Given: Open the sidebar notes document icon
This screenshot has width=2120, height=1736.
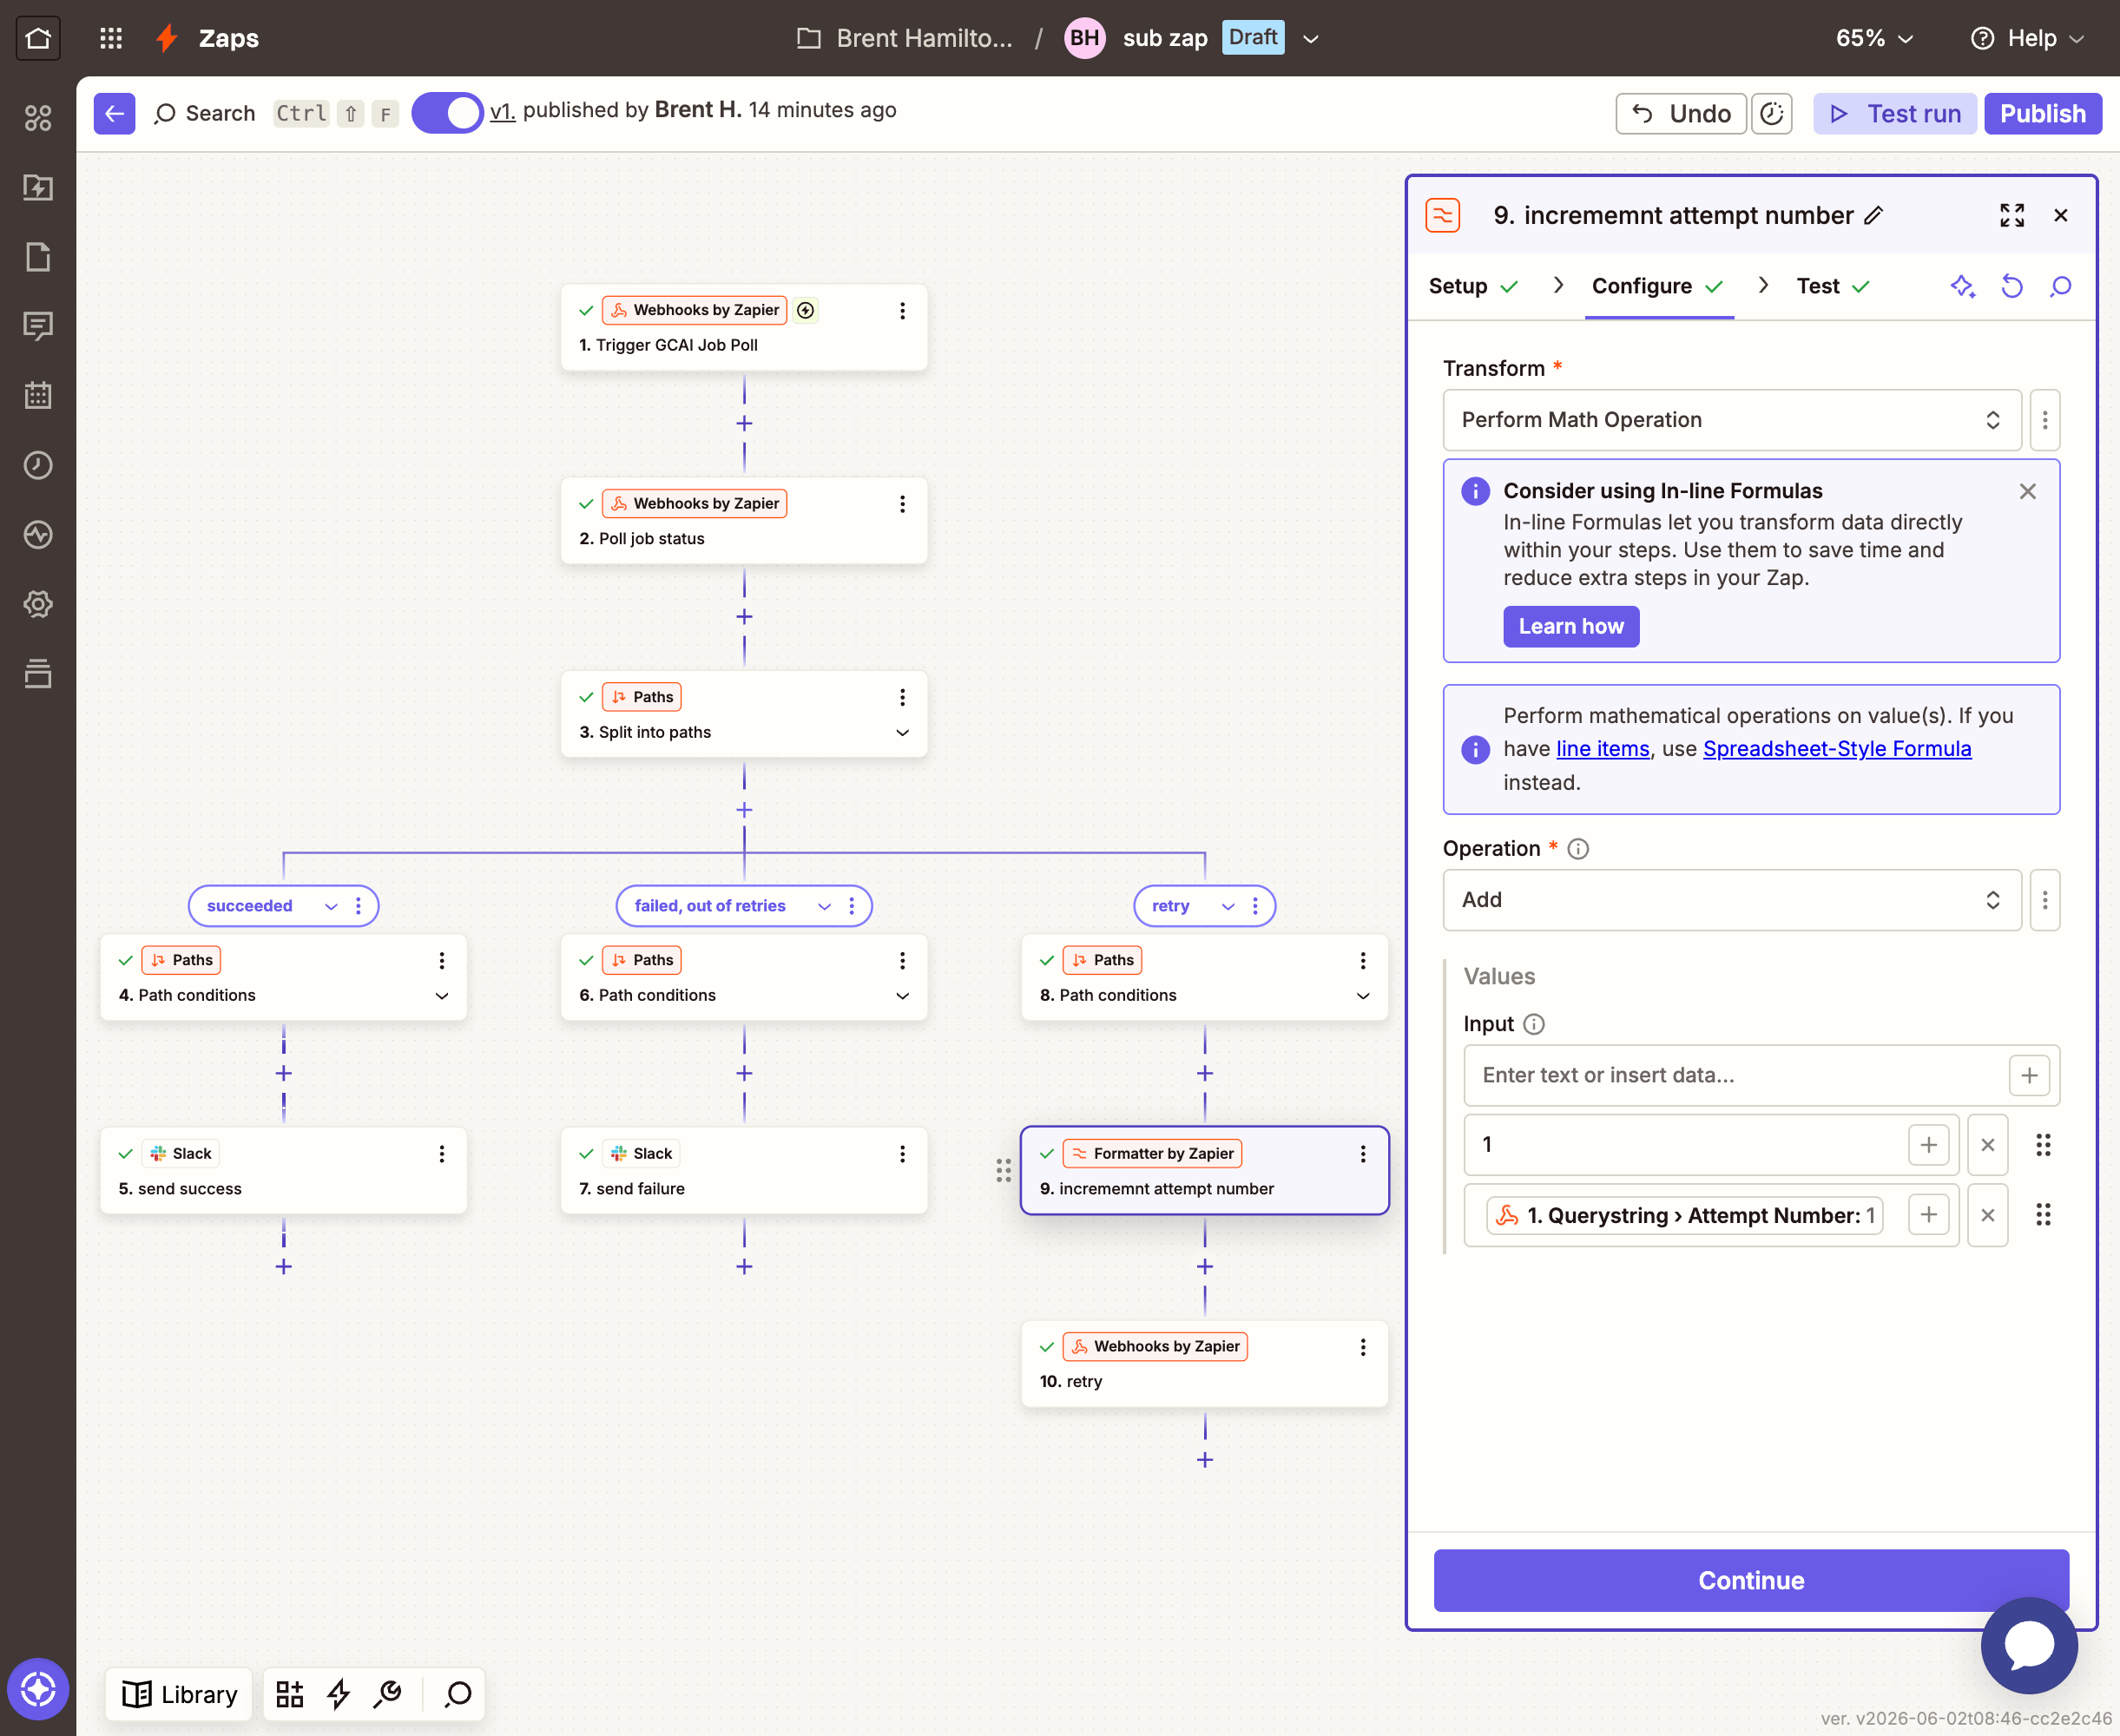Looking at the screenshot, I should pos(38,257).
